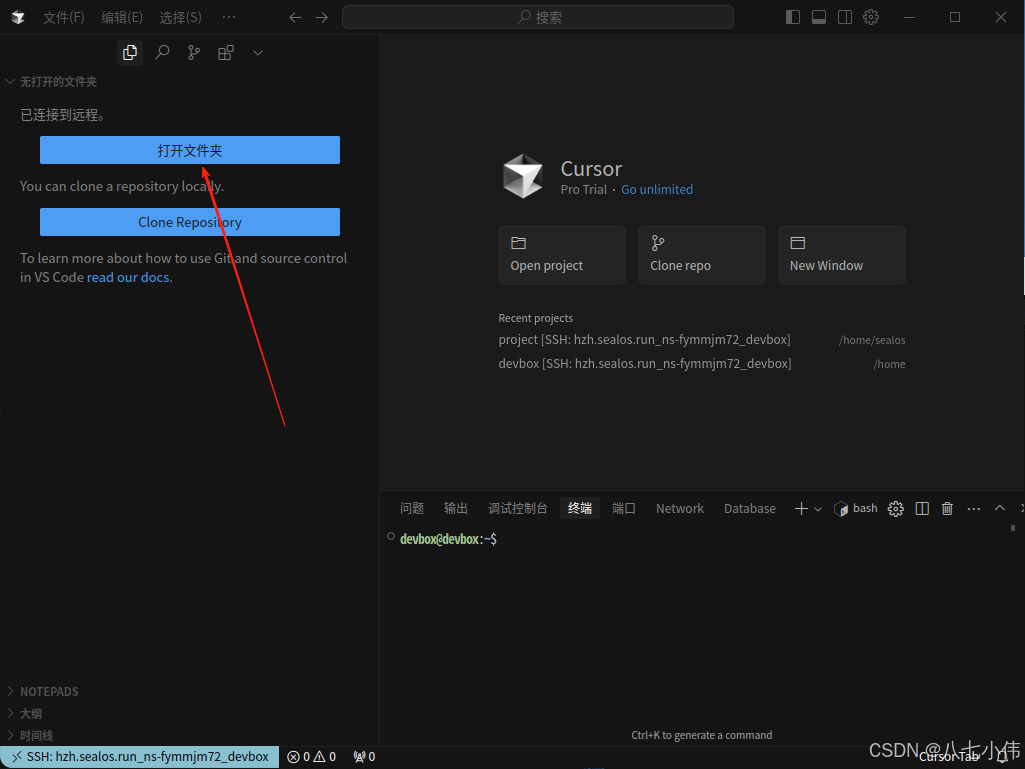Click the Cursor Tab status item
The image size is (1025, 769).
coord(949,757)
